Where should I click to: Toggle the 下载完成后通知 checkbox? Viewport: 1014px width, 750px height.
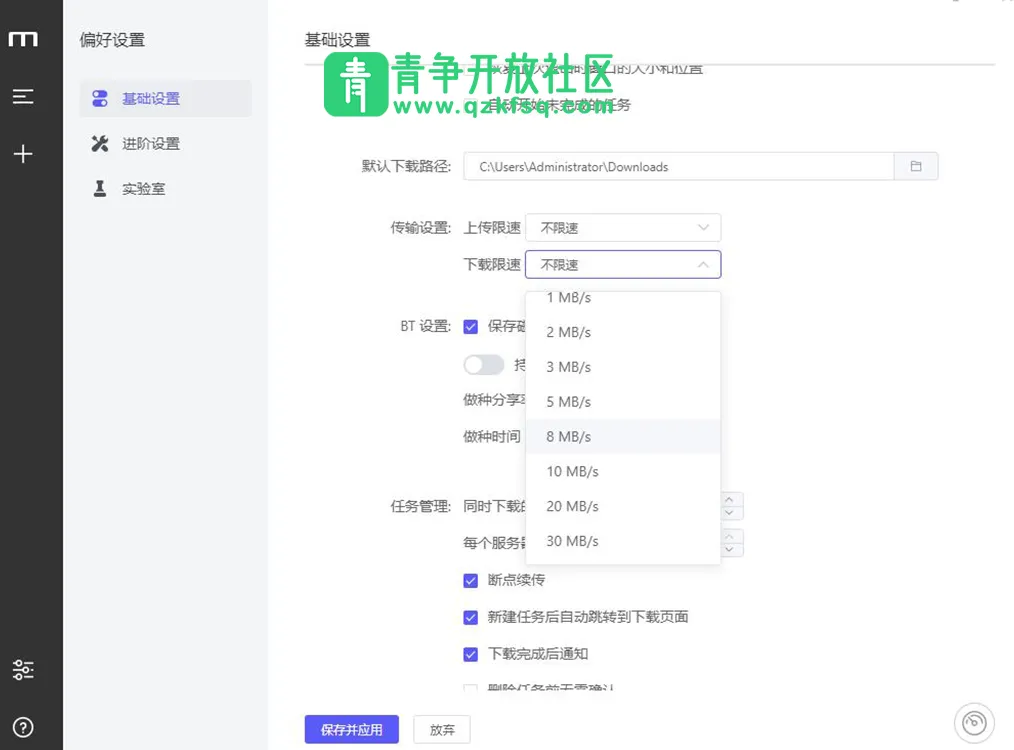point(470,655)
